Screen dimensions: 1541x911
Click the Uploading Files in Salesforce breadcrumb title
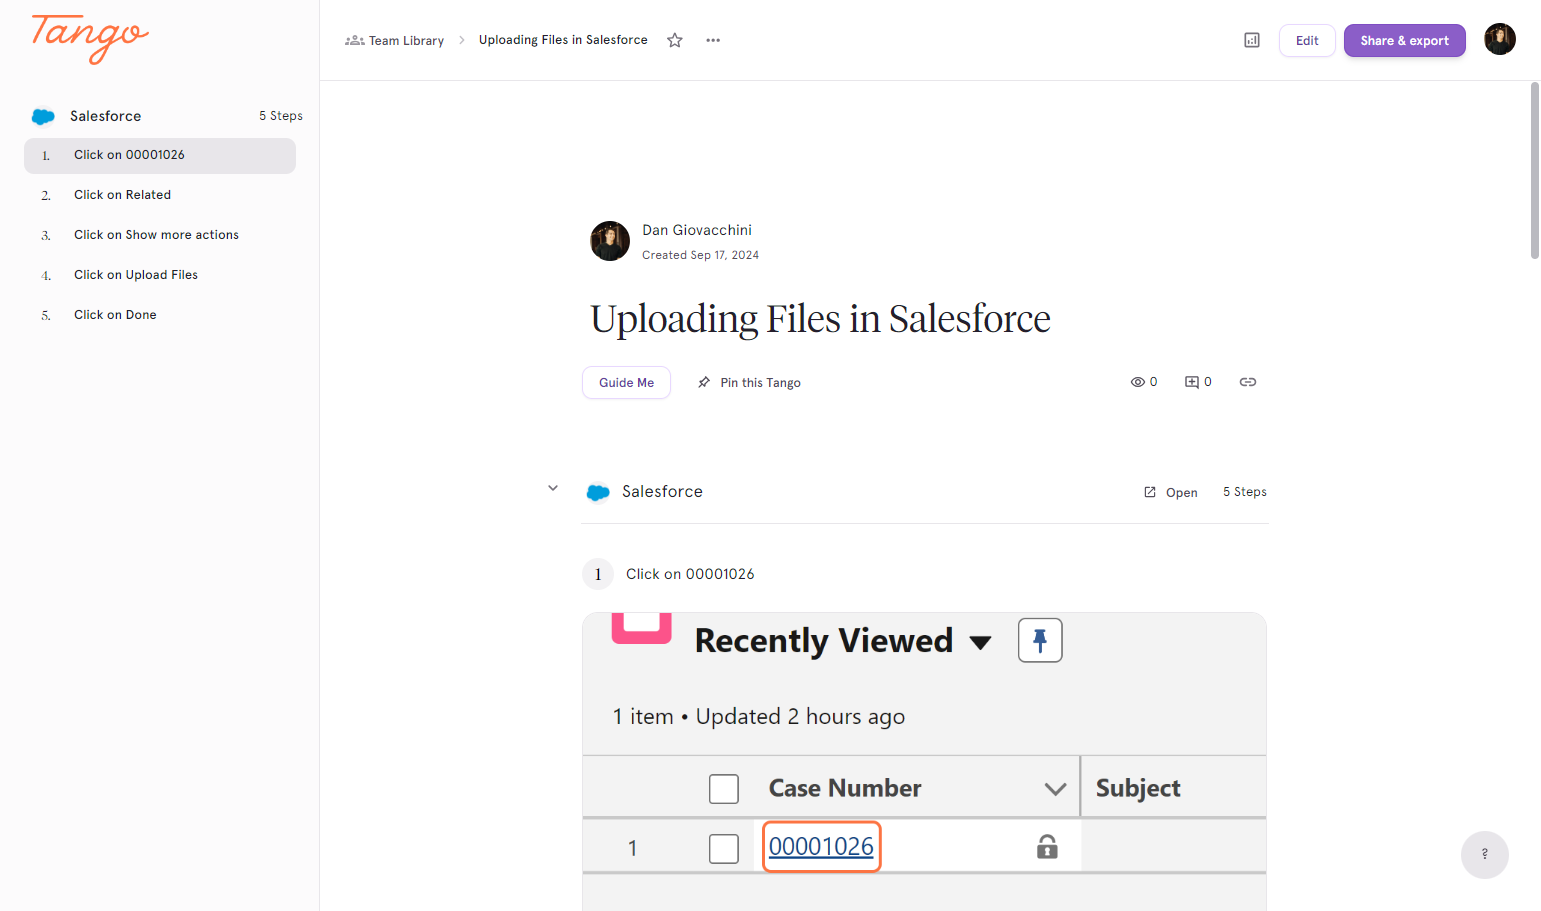coord(563,40)
